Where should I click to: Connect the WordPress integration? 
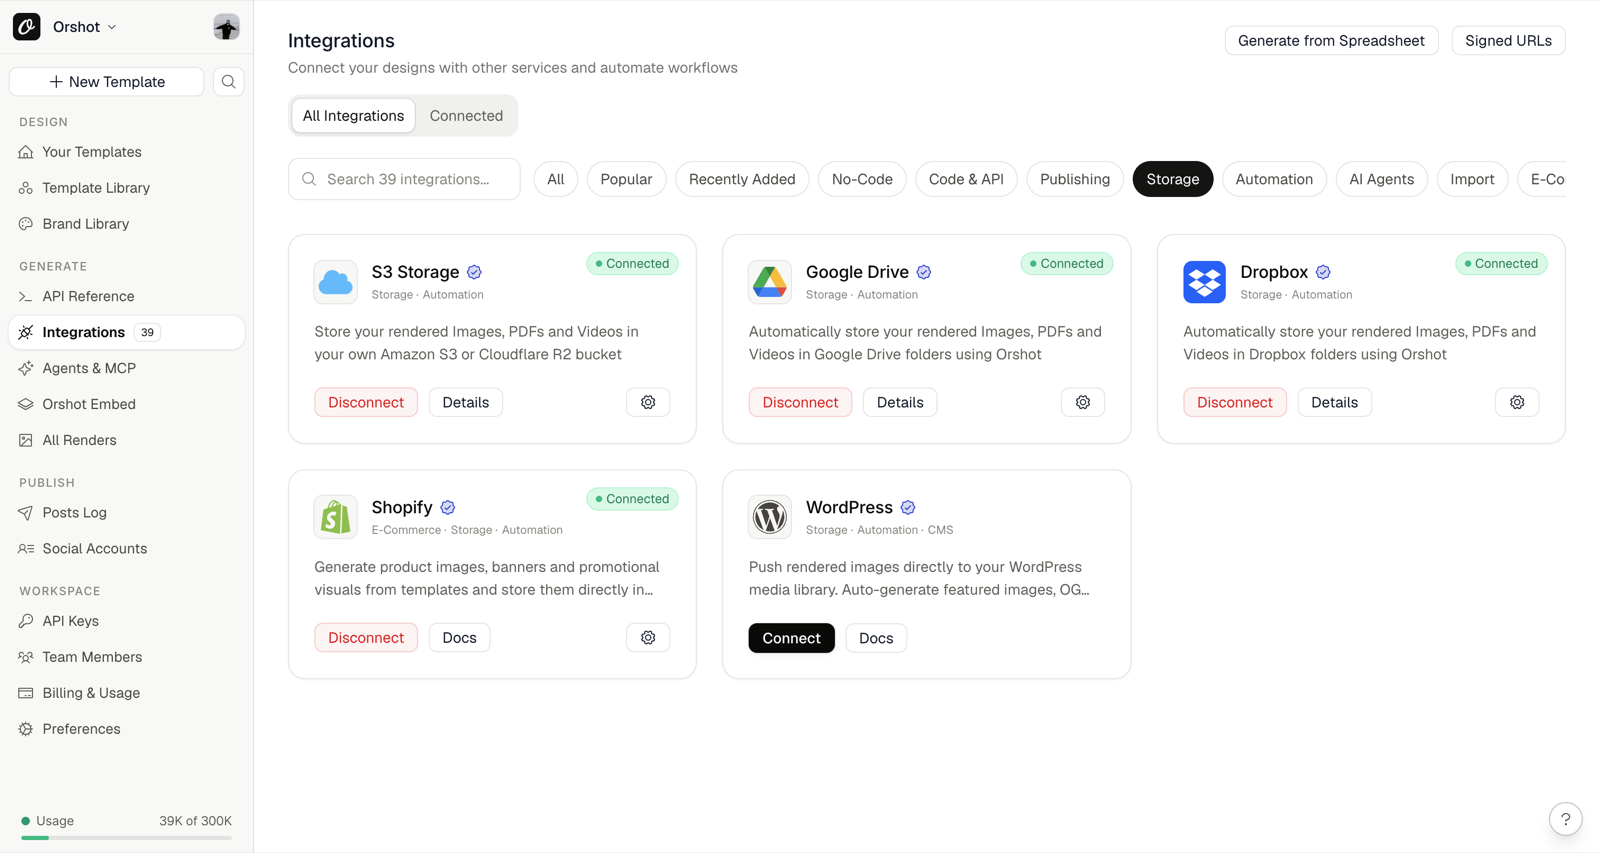click(x=791, y=638)
